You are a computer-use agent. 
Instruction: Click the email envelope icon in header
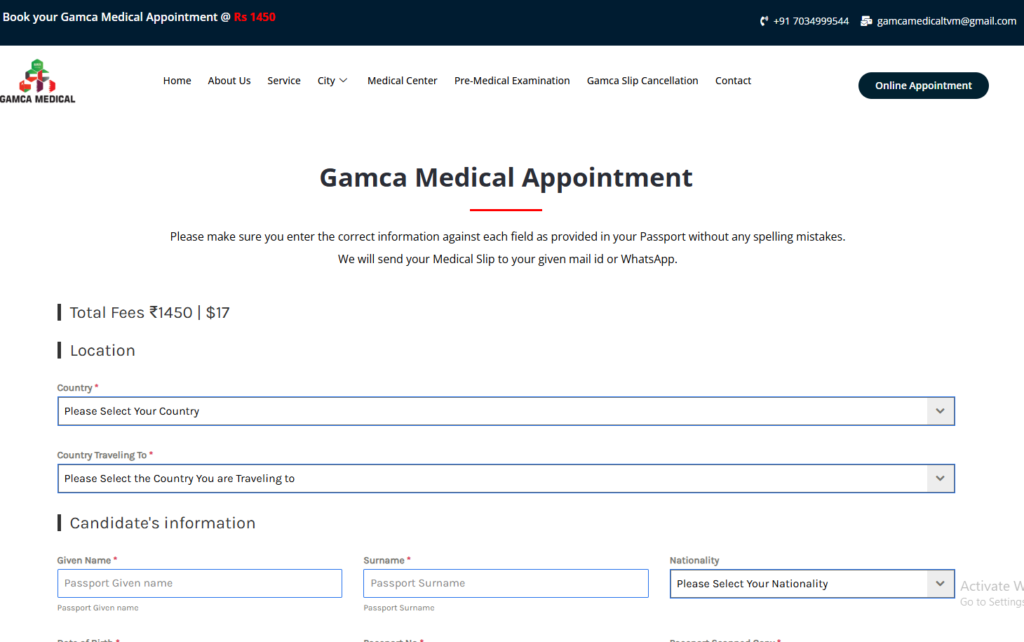pyautogui.click(x=866, y=21)
